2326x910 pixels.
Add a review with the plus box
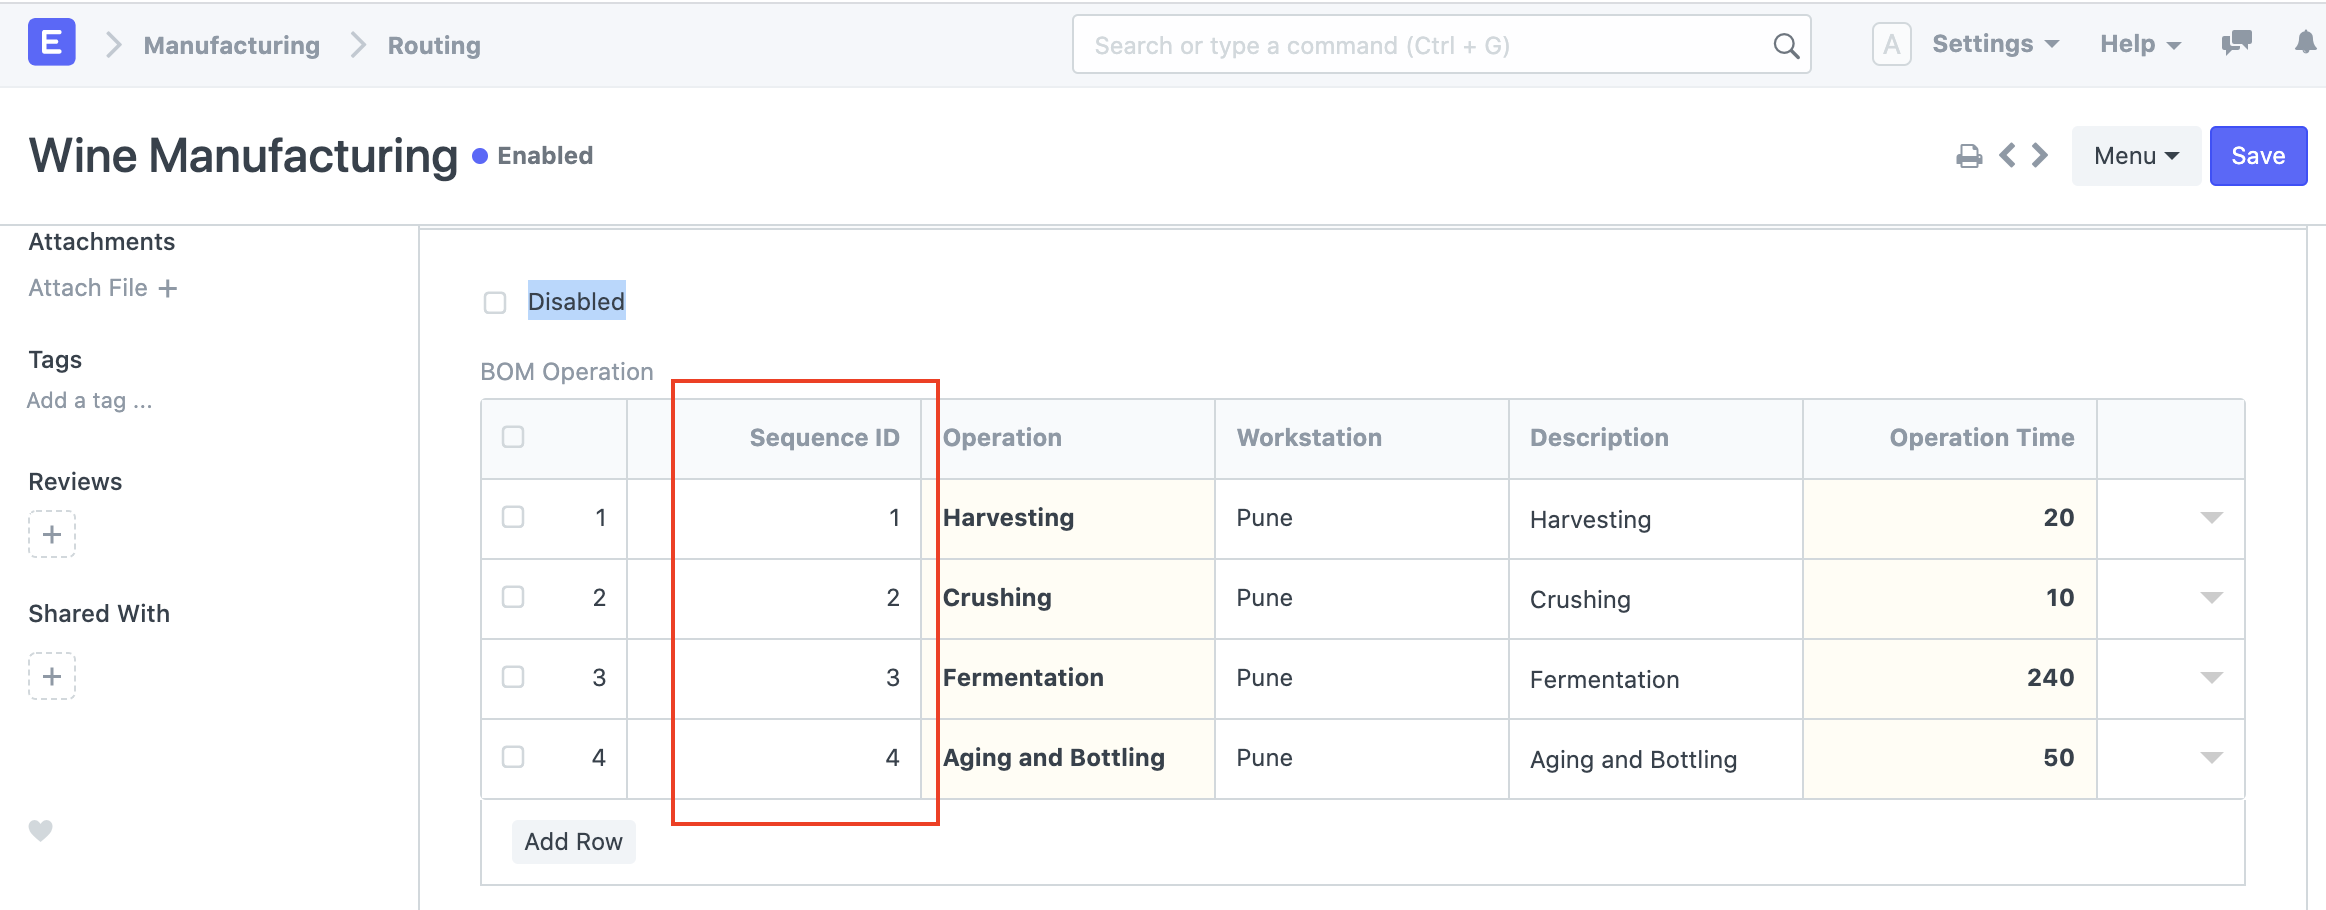[52, 534]
